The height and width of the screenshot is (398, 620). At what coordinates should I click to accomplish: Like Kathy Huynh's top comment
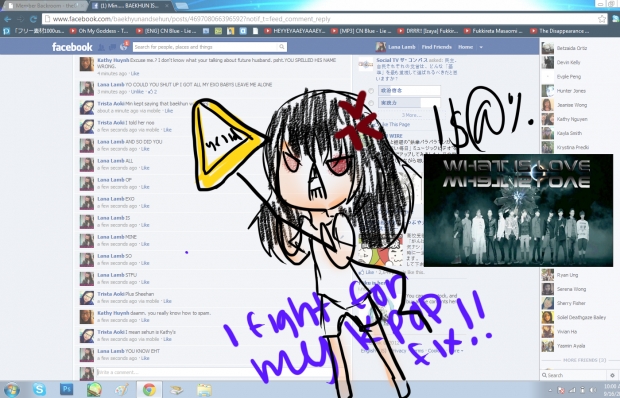click(x=135, y=74)
